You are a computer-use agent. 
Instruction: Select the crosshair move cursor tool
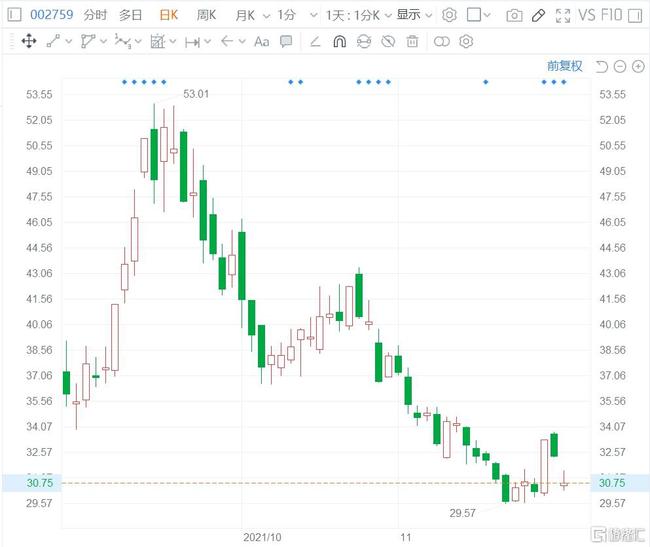click(28, 41)
